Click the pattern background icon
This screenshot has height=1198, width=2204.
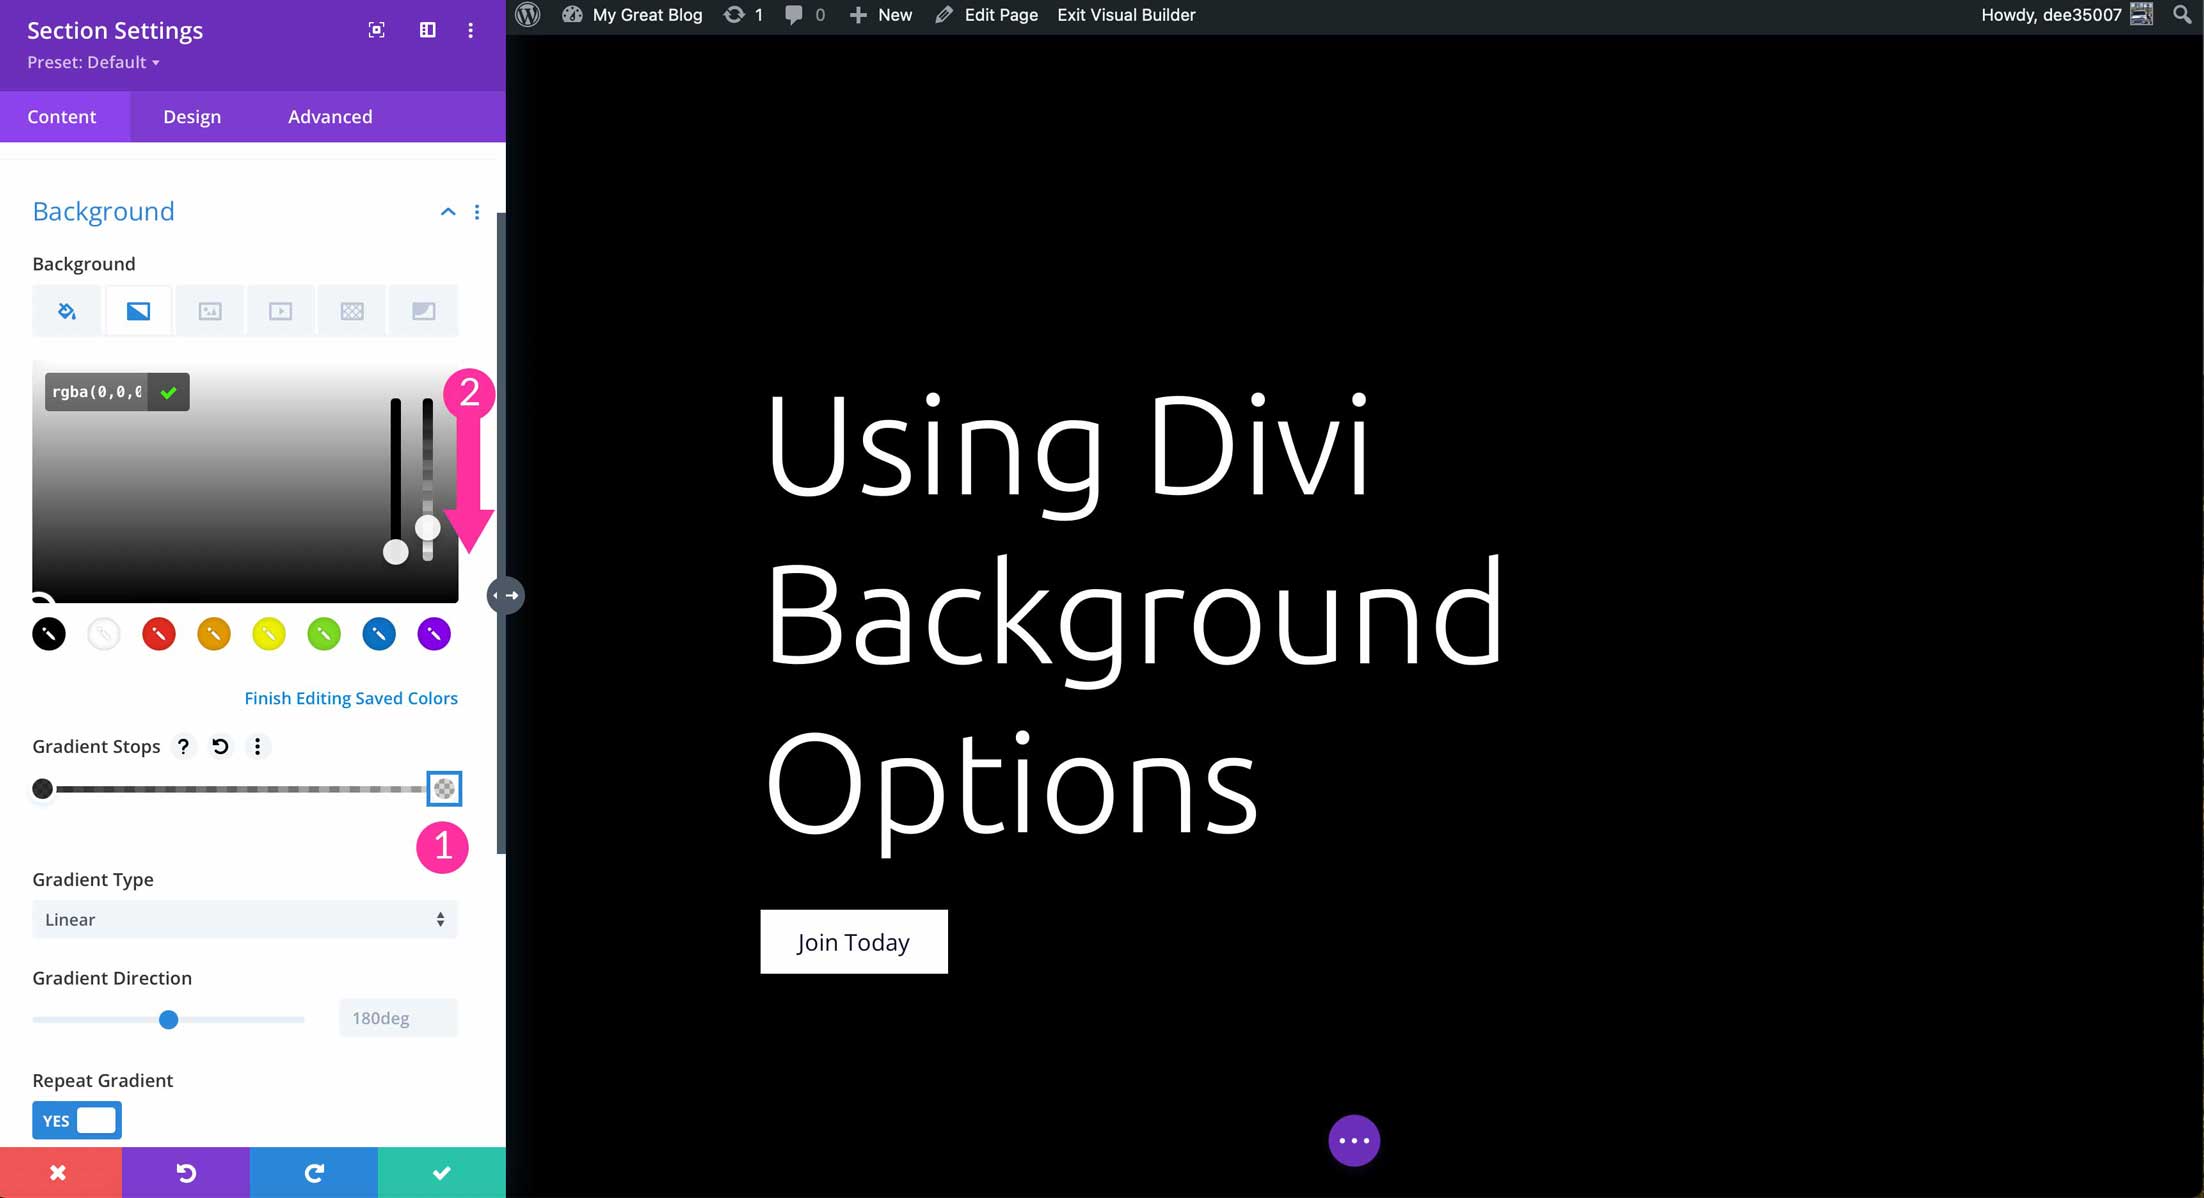point(351,310)
